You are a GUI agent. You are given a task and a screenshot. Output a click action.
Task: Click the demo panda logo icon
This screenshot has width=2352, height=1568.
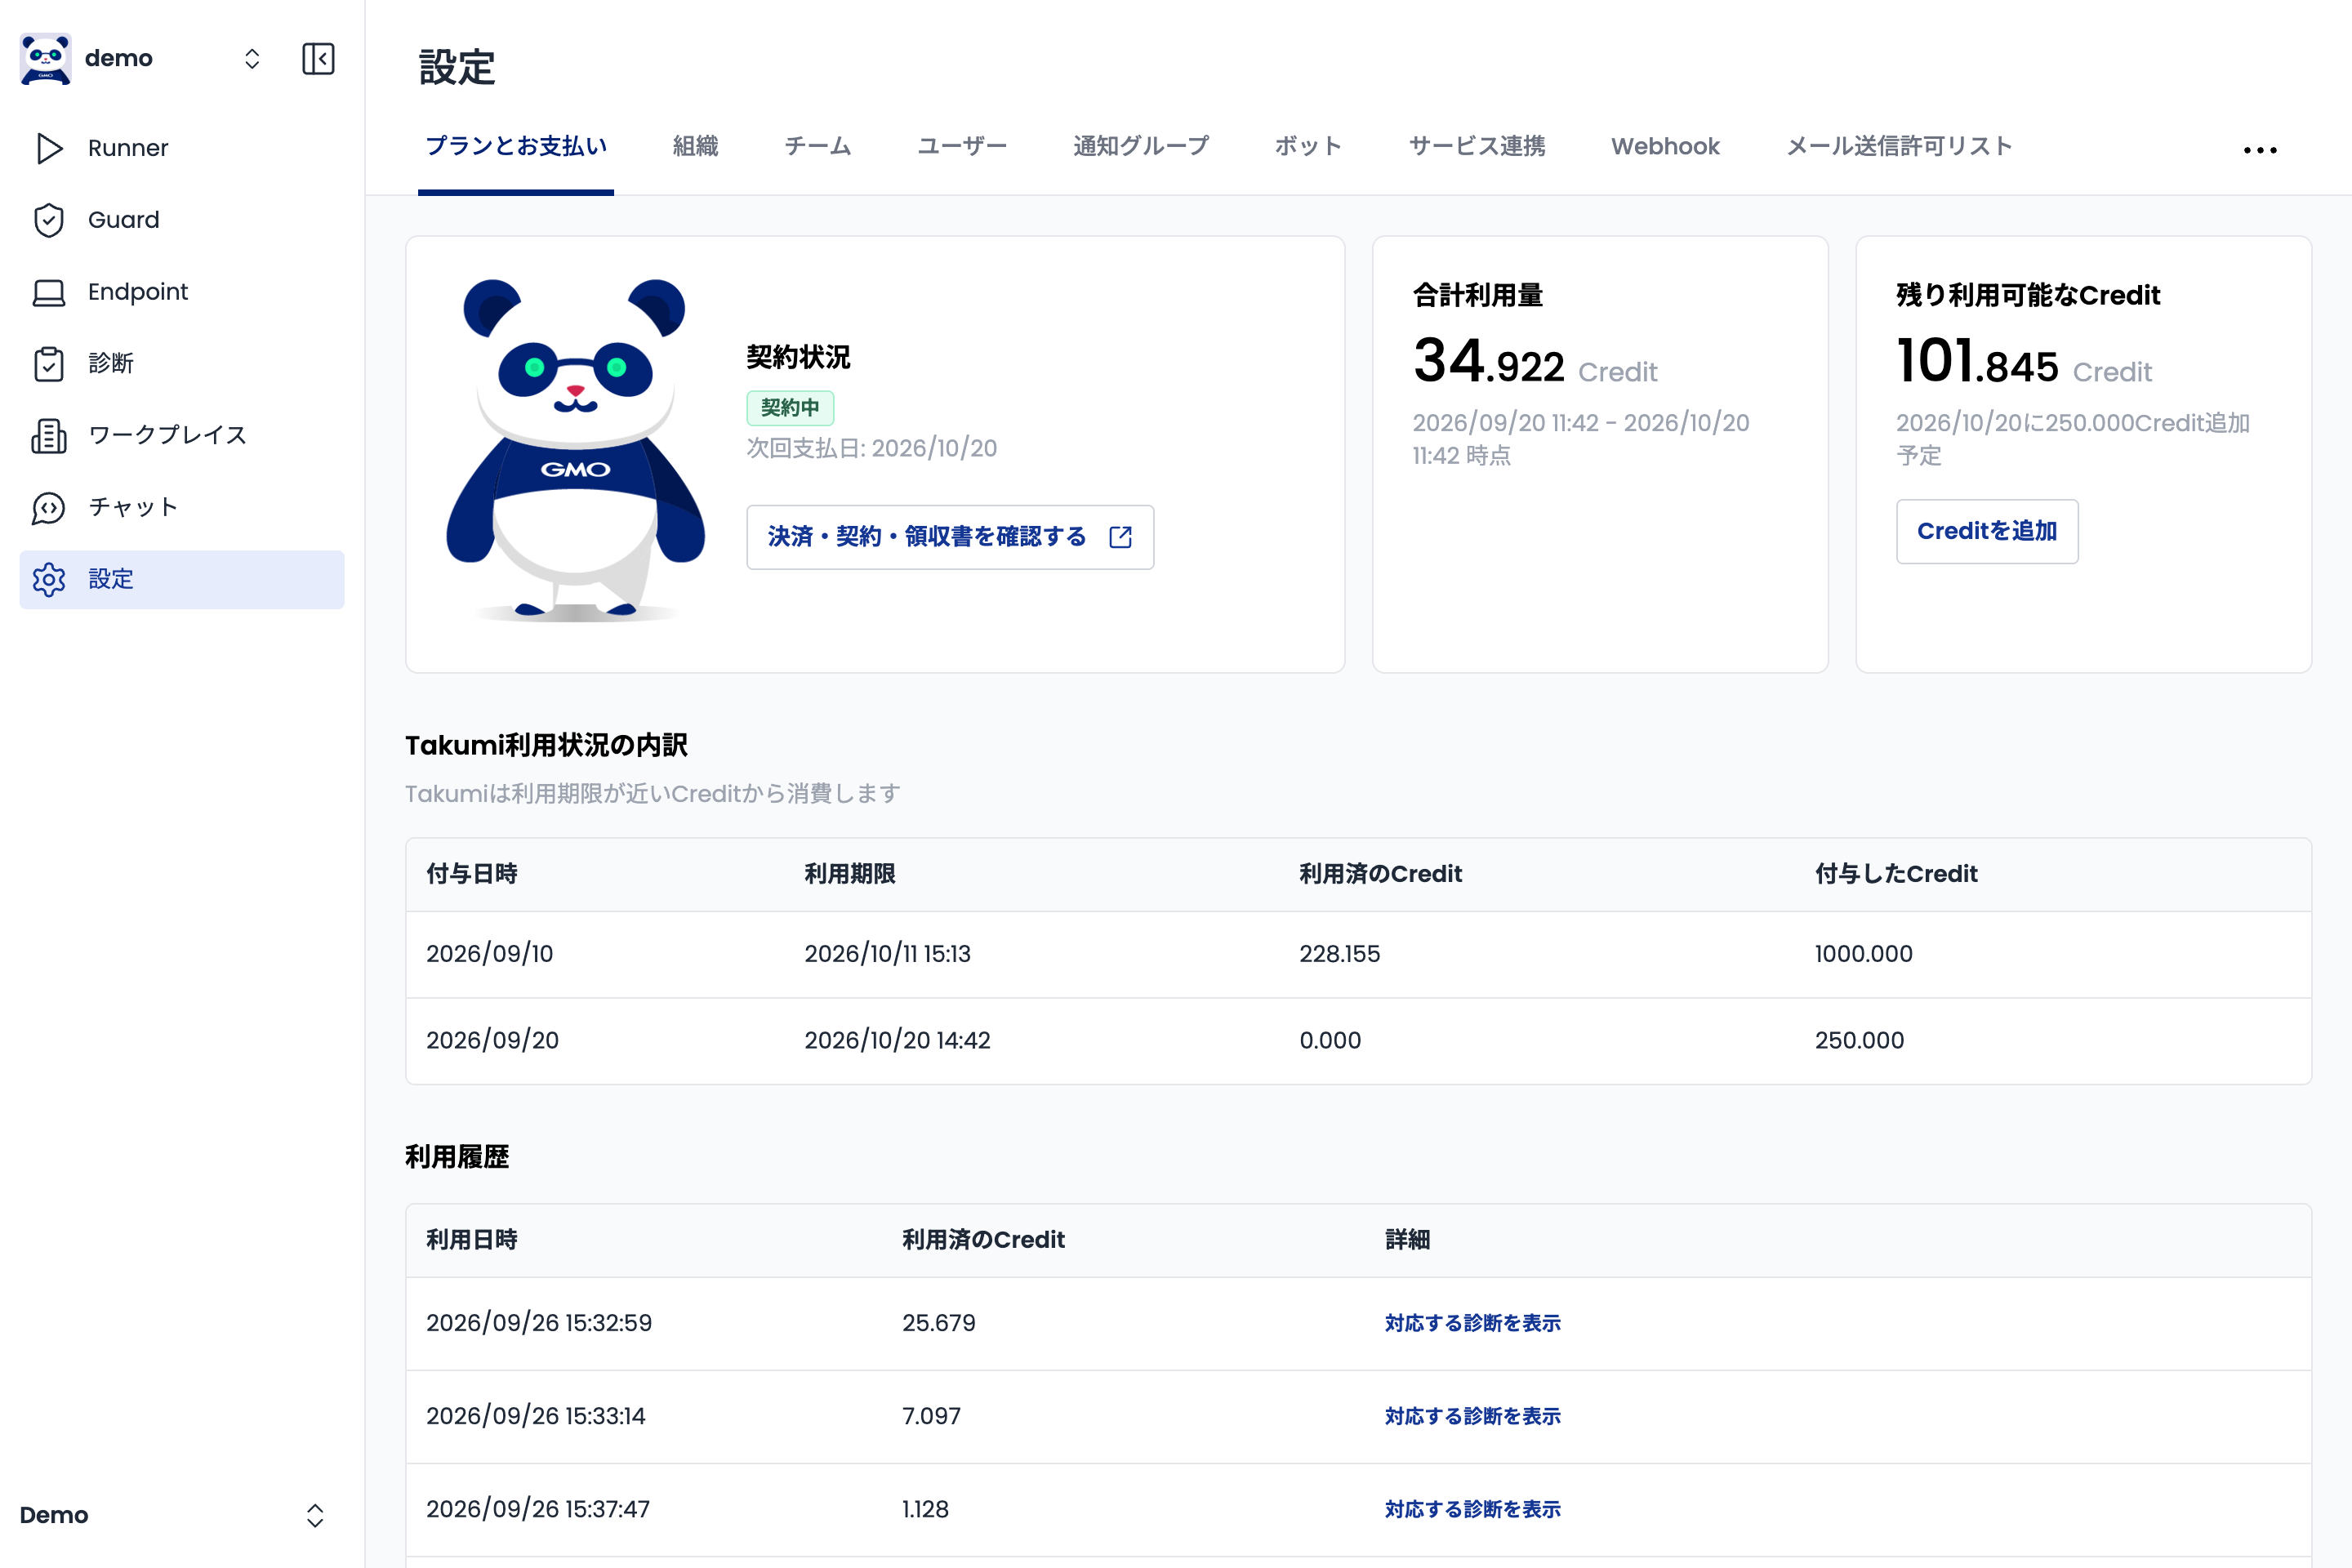click(45, 59)
